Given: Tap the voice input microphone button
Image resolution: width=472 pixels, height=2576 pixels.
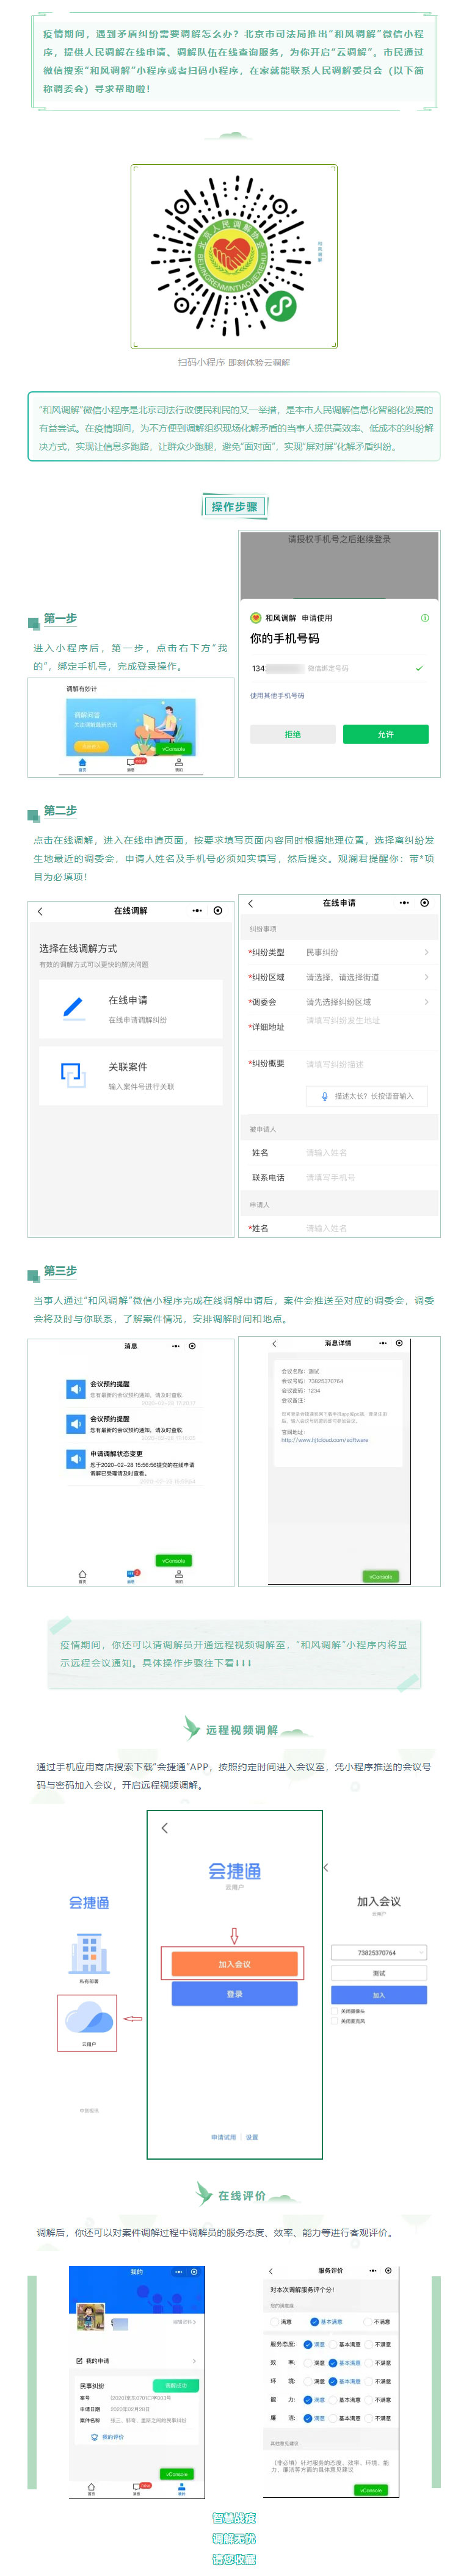Looking at the screenshot, I should (367, 1096).
